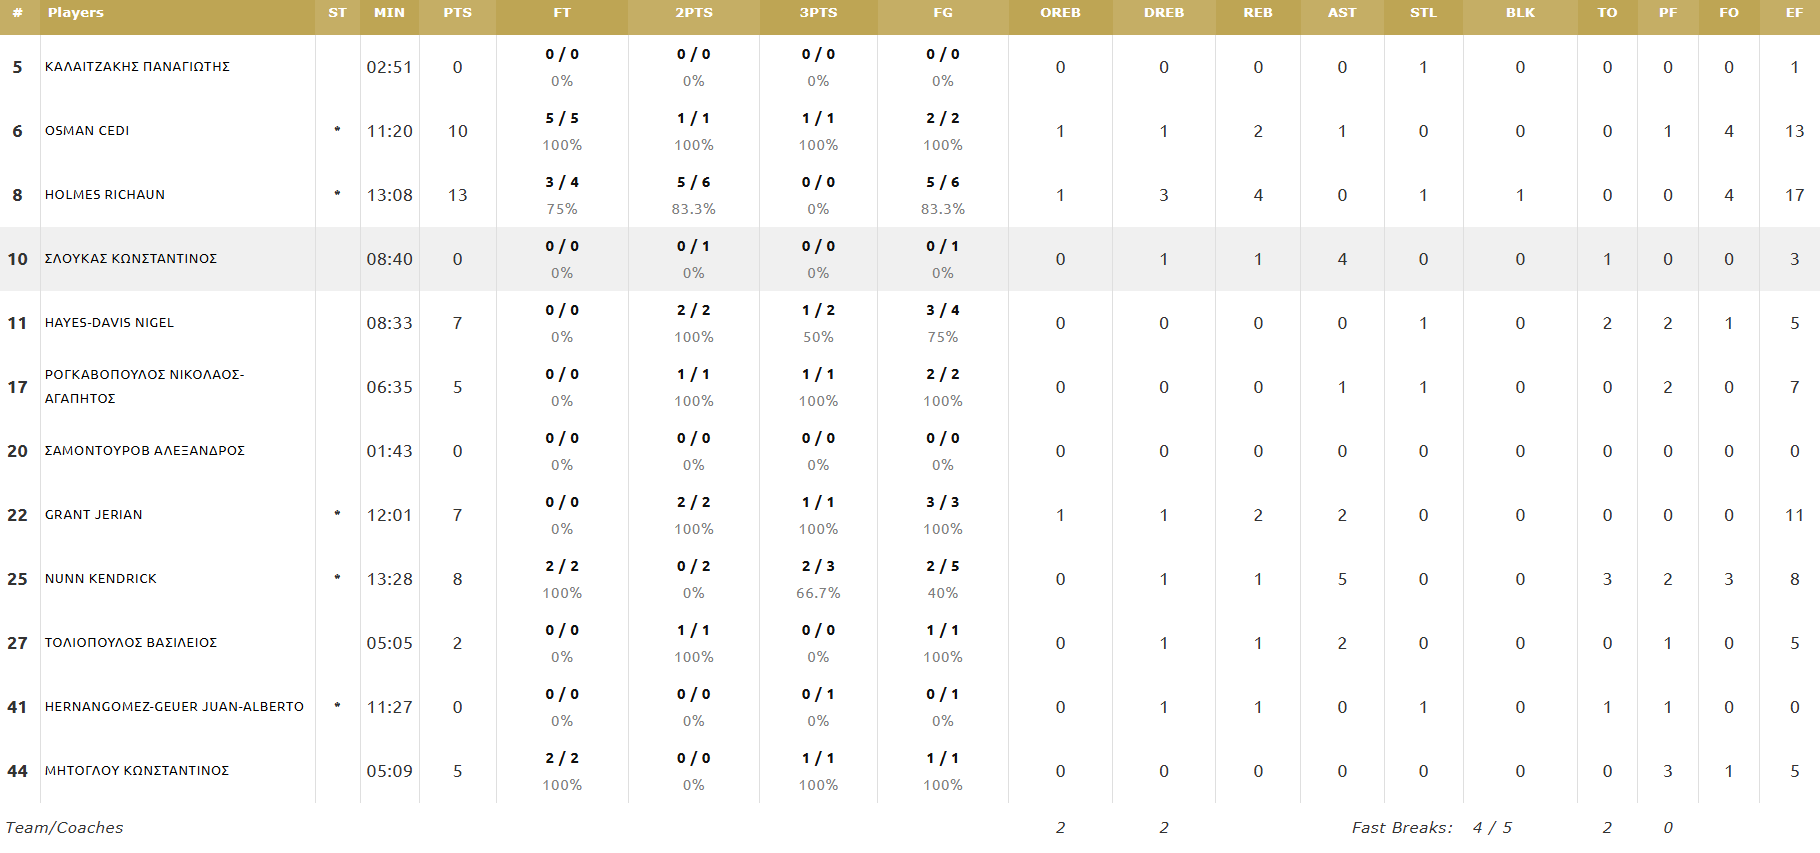
Task: Select the ΣΛΟΥΚΑΣ ΚΩΝΣΤΑΝΤΙΝΟΣ row name
Action: (x=131, y=259)
